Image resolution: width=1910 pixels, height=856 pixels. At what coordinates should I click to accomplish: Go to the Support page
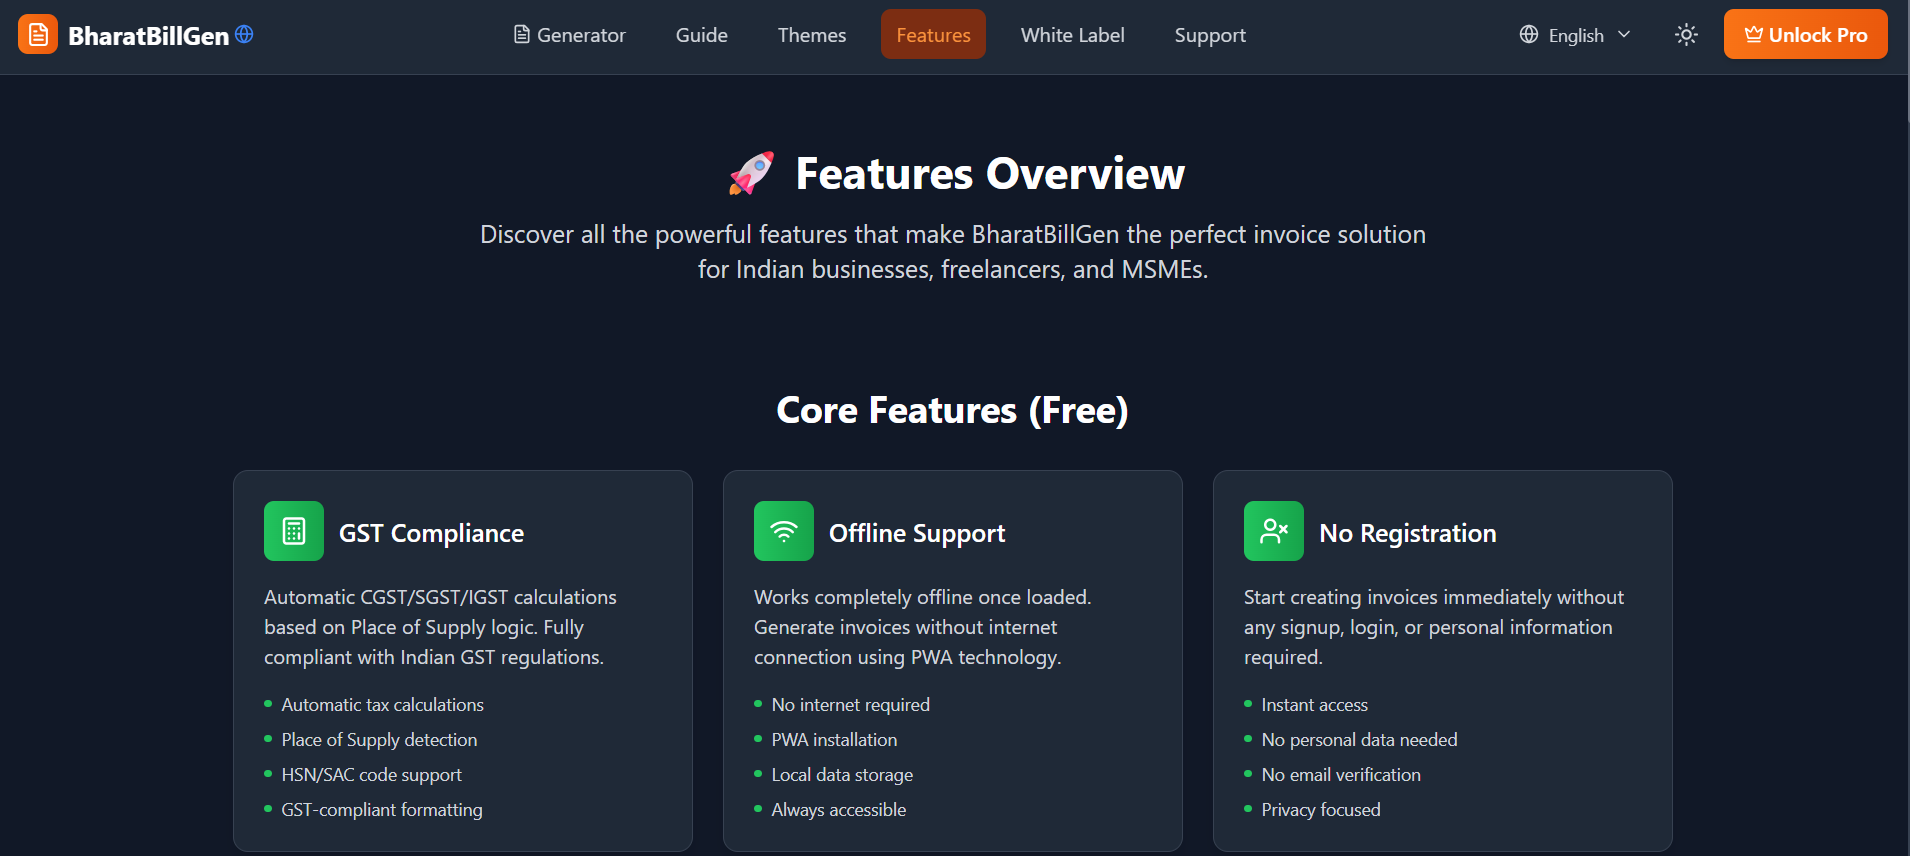tap(1210, 35)
